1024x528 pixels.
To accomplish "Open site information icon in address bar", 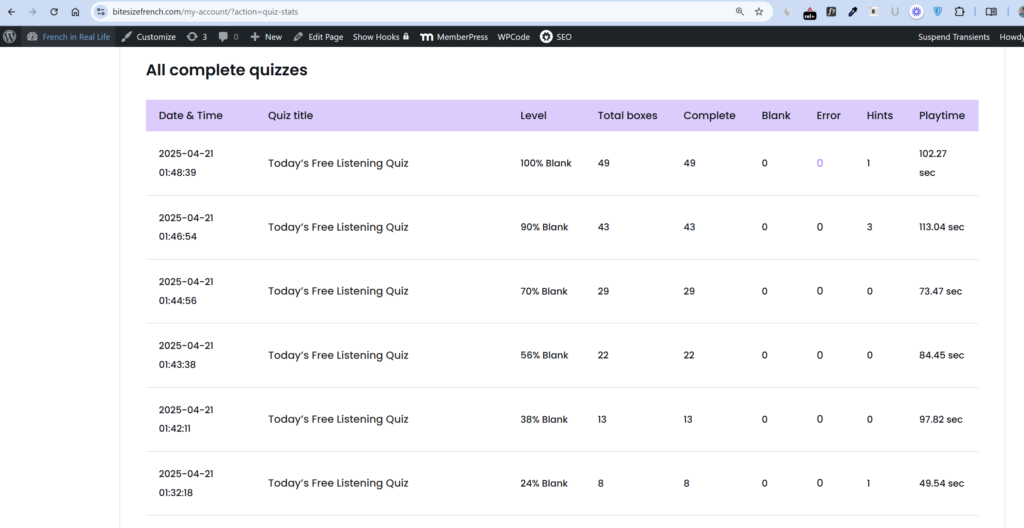I will 101,12.
